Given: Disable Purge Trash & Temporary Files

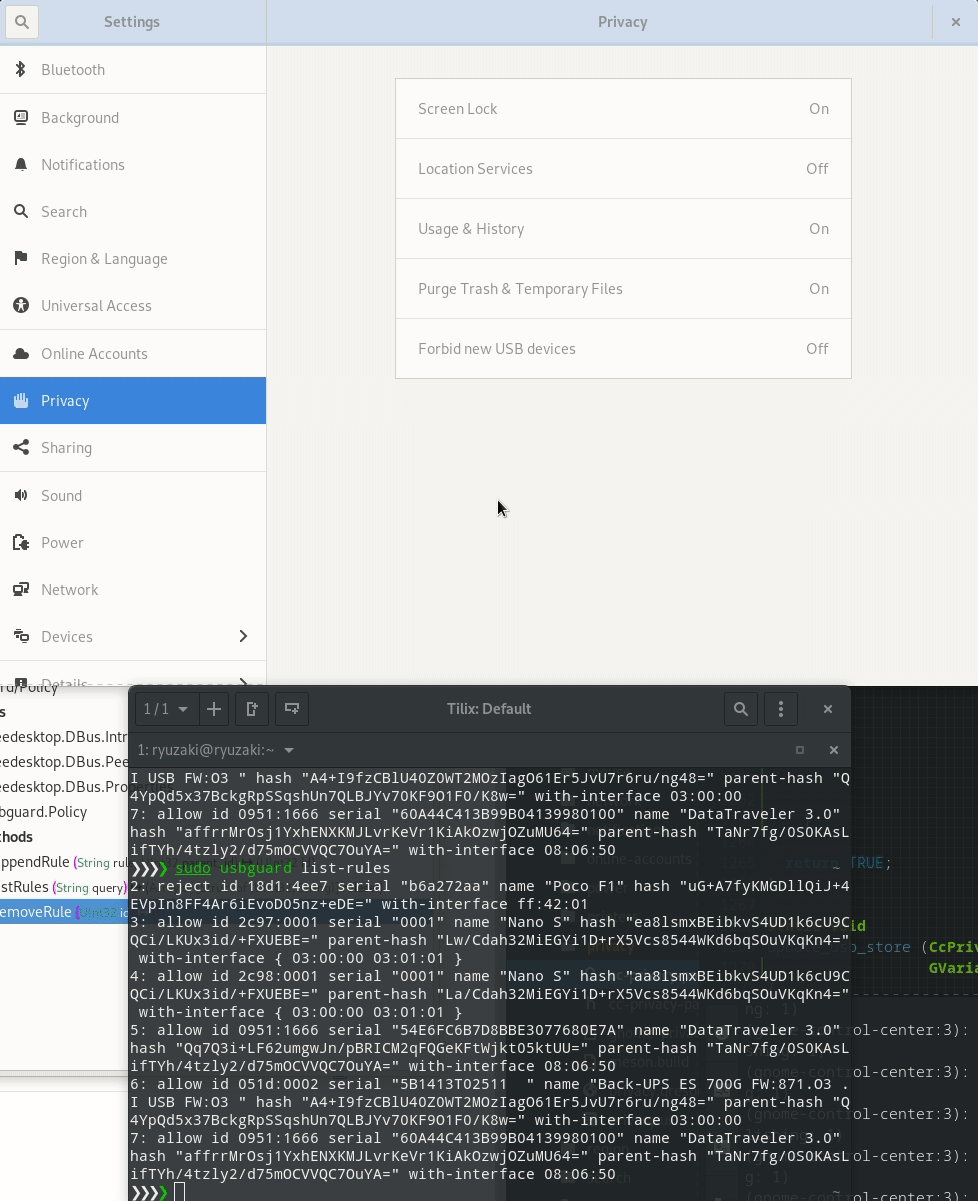Looking at the screenshot, I should (623, 288).
